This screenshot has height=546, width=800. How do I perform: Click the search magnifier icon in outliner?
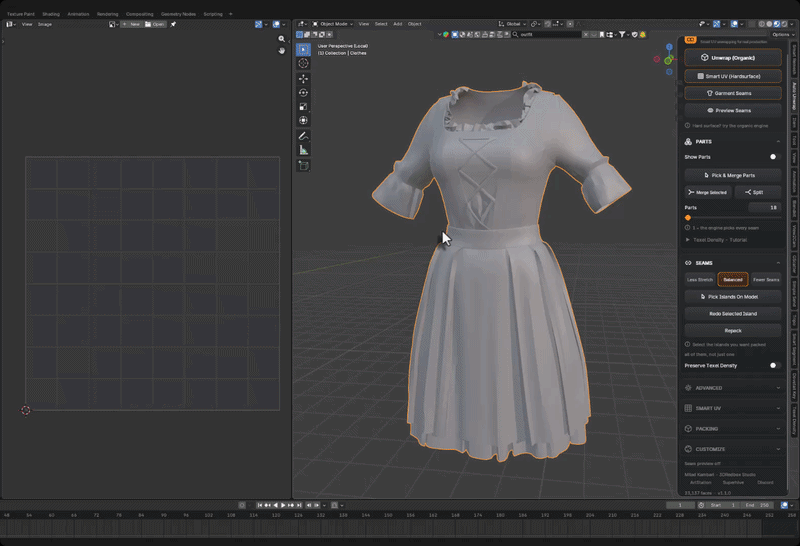coord(515,34)
